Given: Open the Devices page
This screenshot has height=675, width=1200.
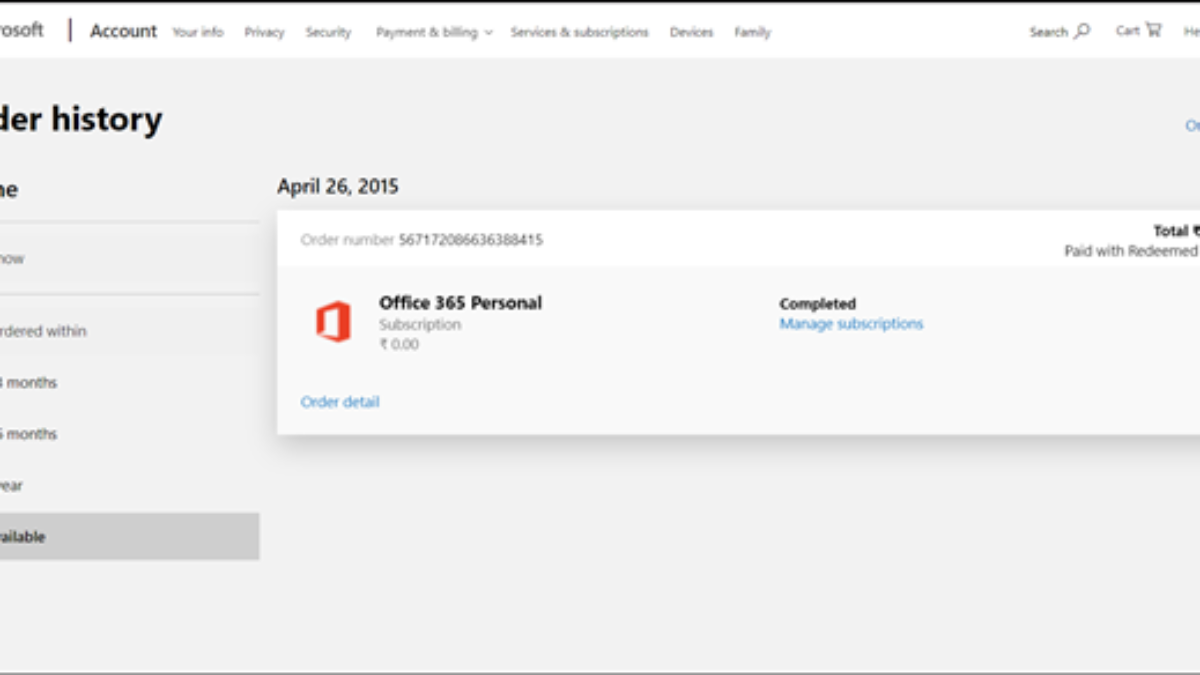Looking at the screenshot, I should [x=691, y=32].
